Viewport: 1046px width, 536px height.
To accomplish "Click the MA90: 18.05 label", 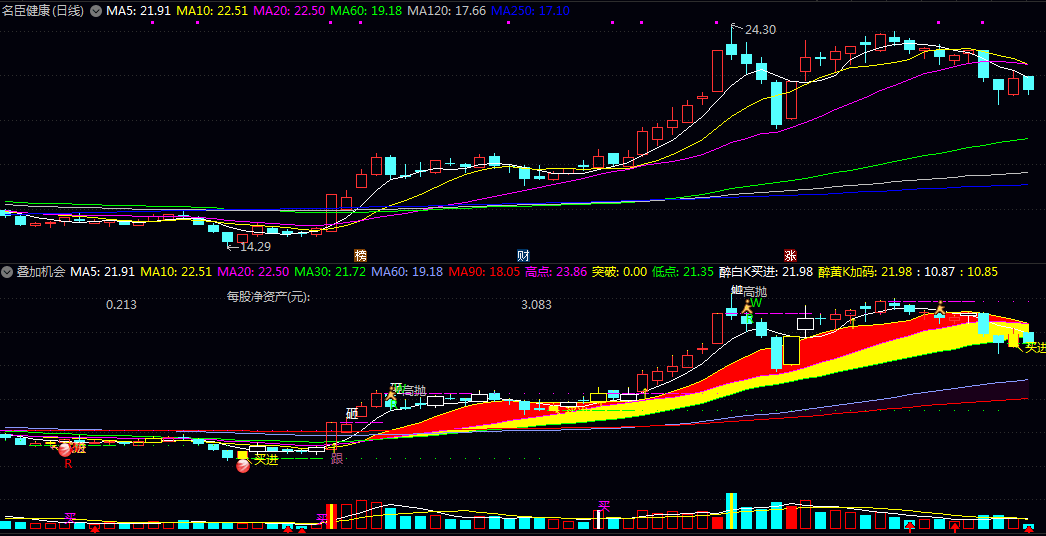I will 483,272.
